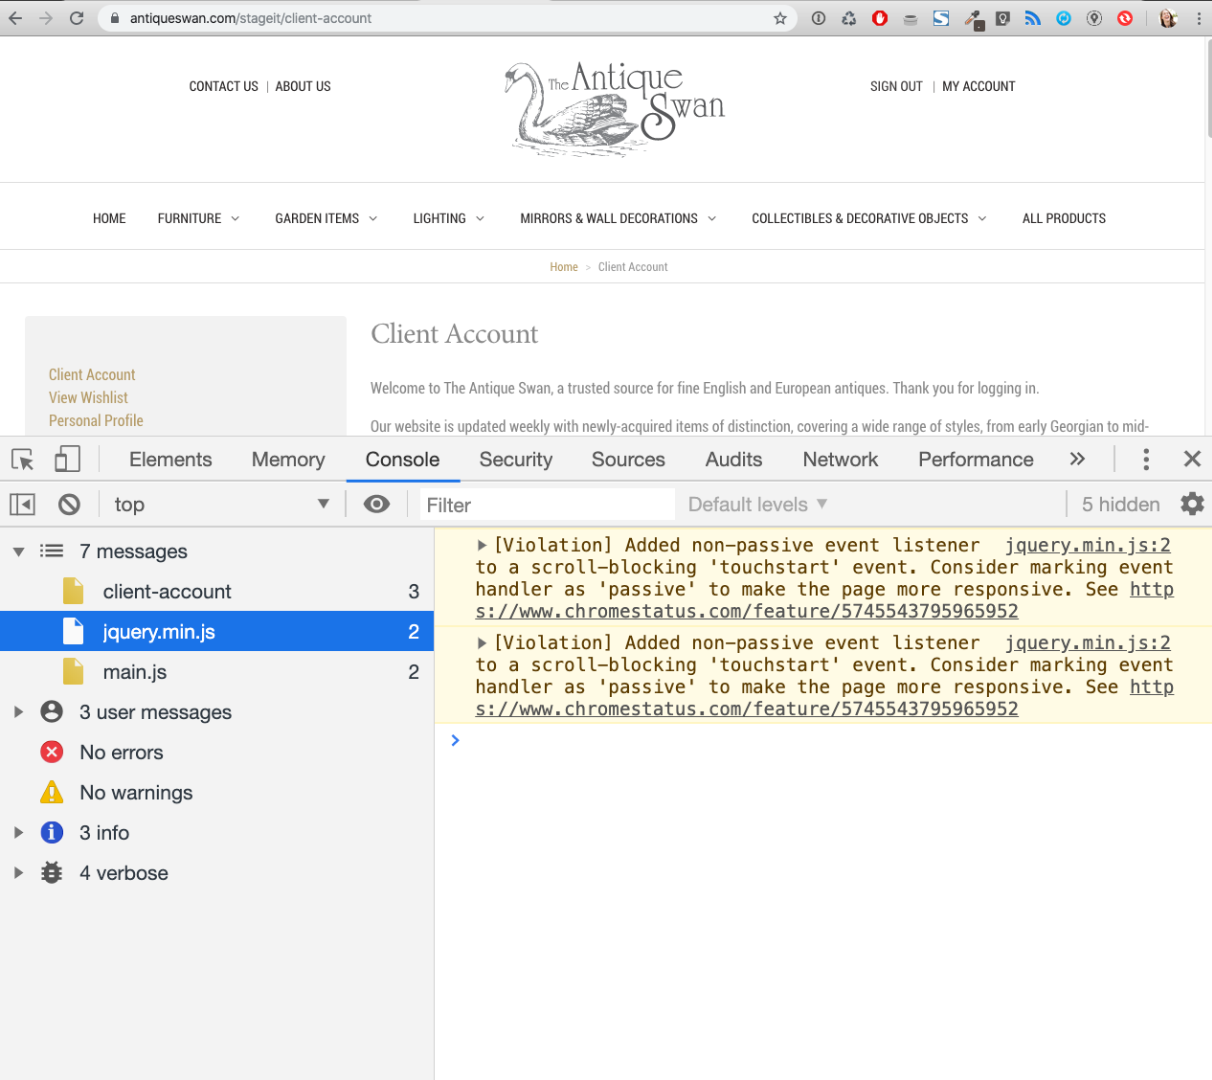This screenshot has width=1212, height=1080.
Task: Activate the inspect element picker icon
Action: tap(22, 459)
